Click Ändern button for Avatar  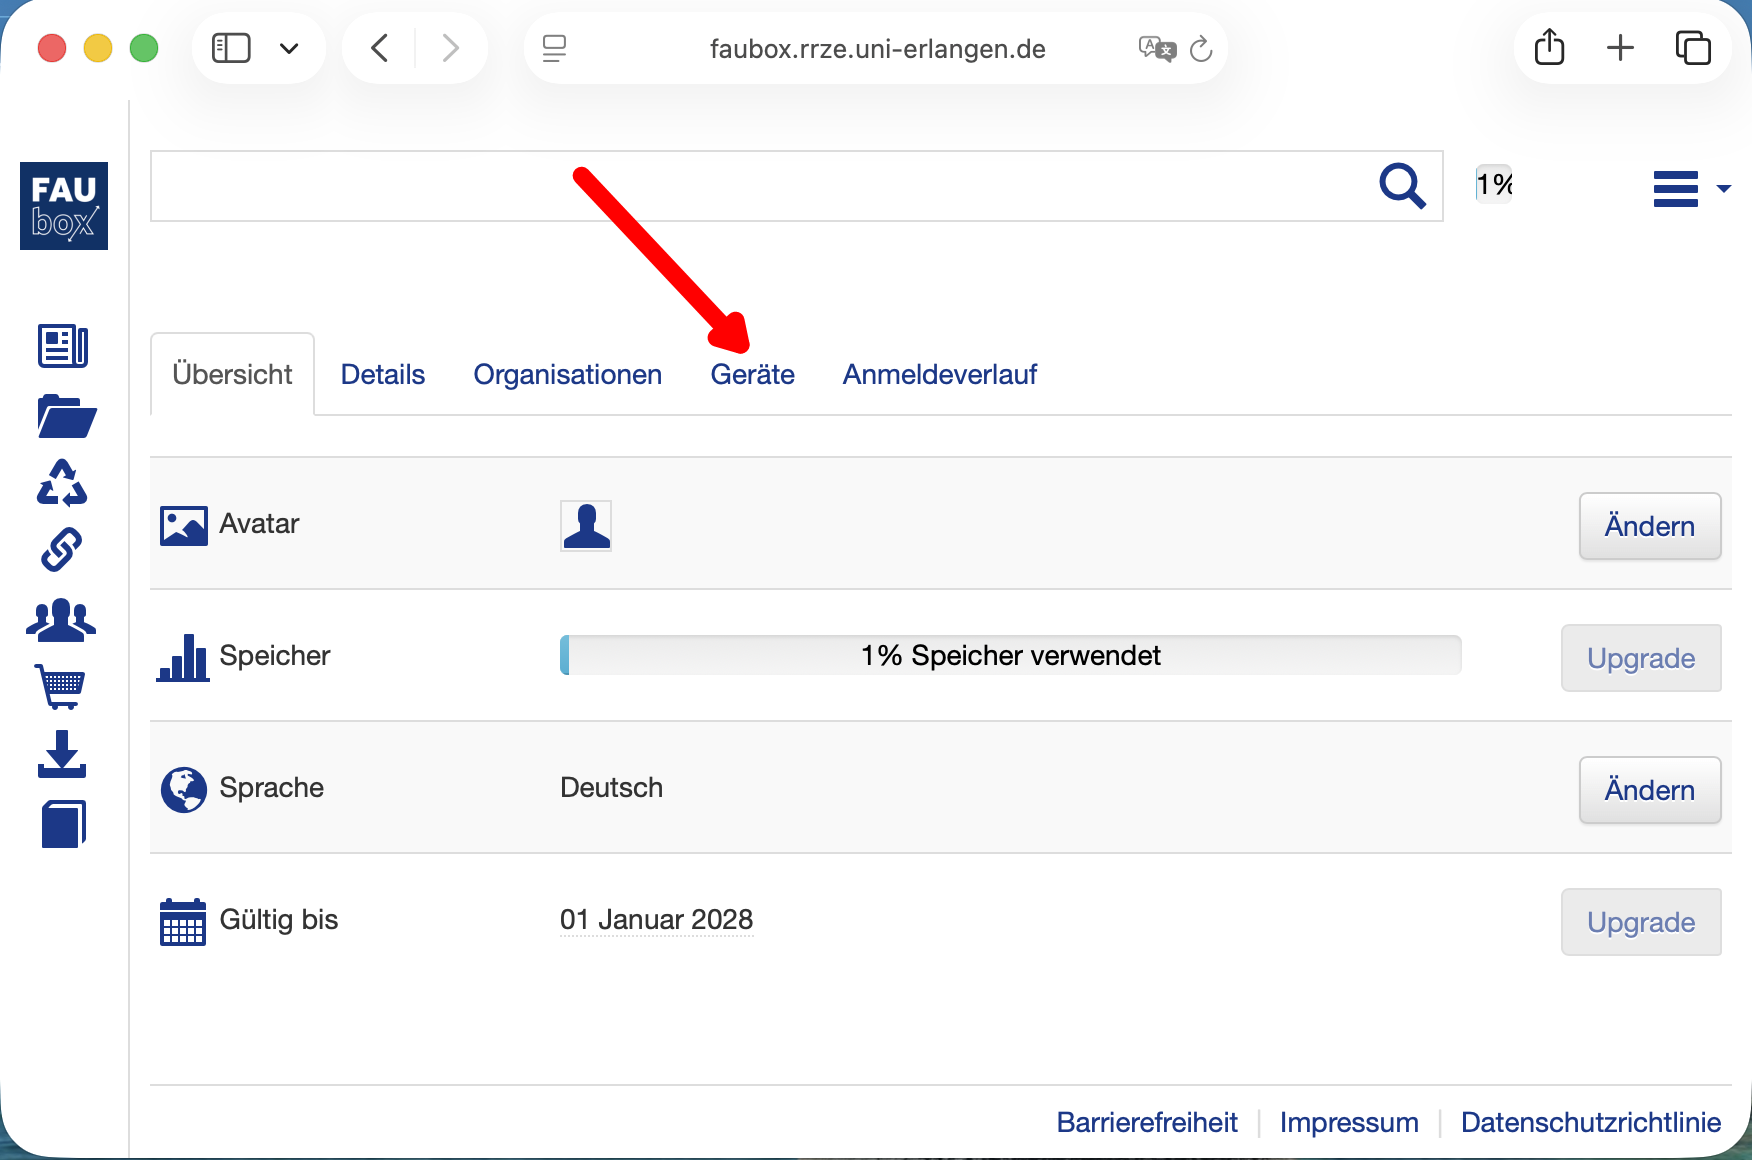pos(1649,526)
